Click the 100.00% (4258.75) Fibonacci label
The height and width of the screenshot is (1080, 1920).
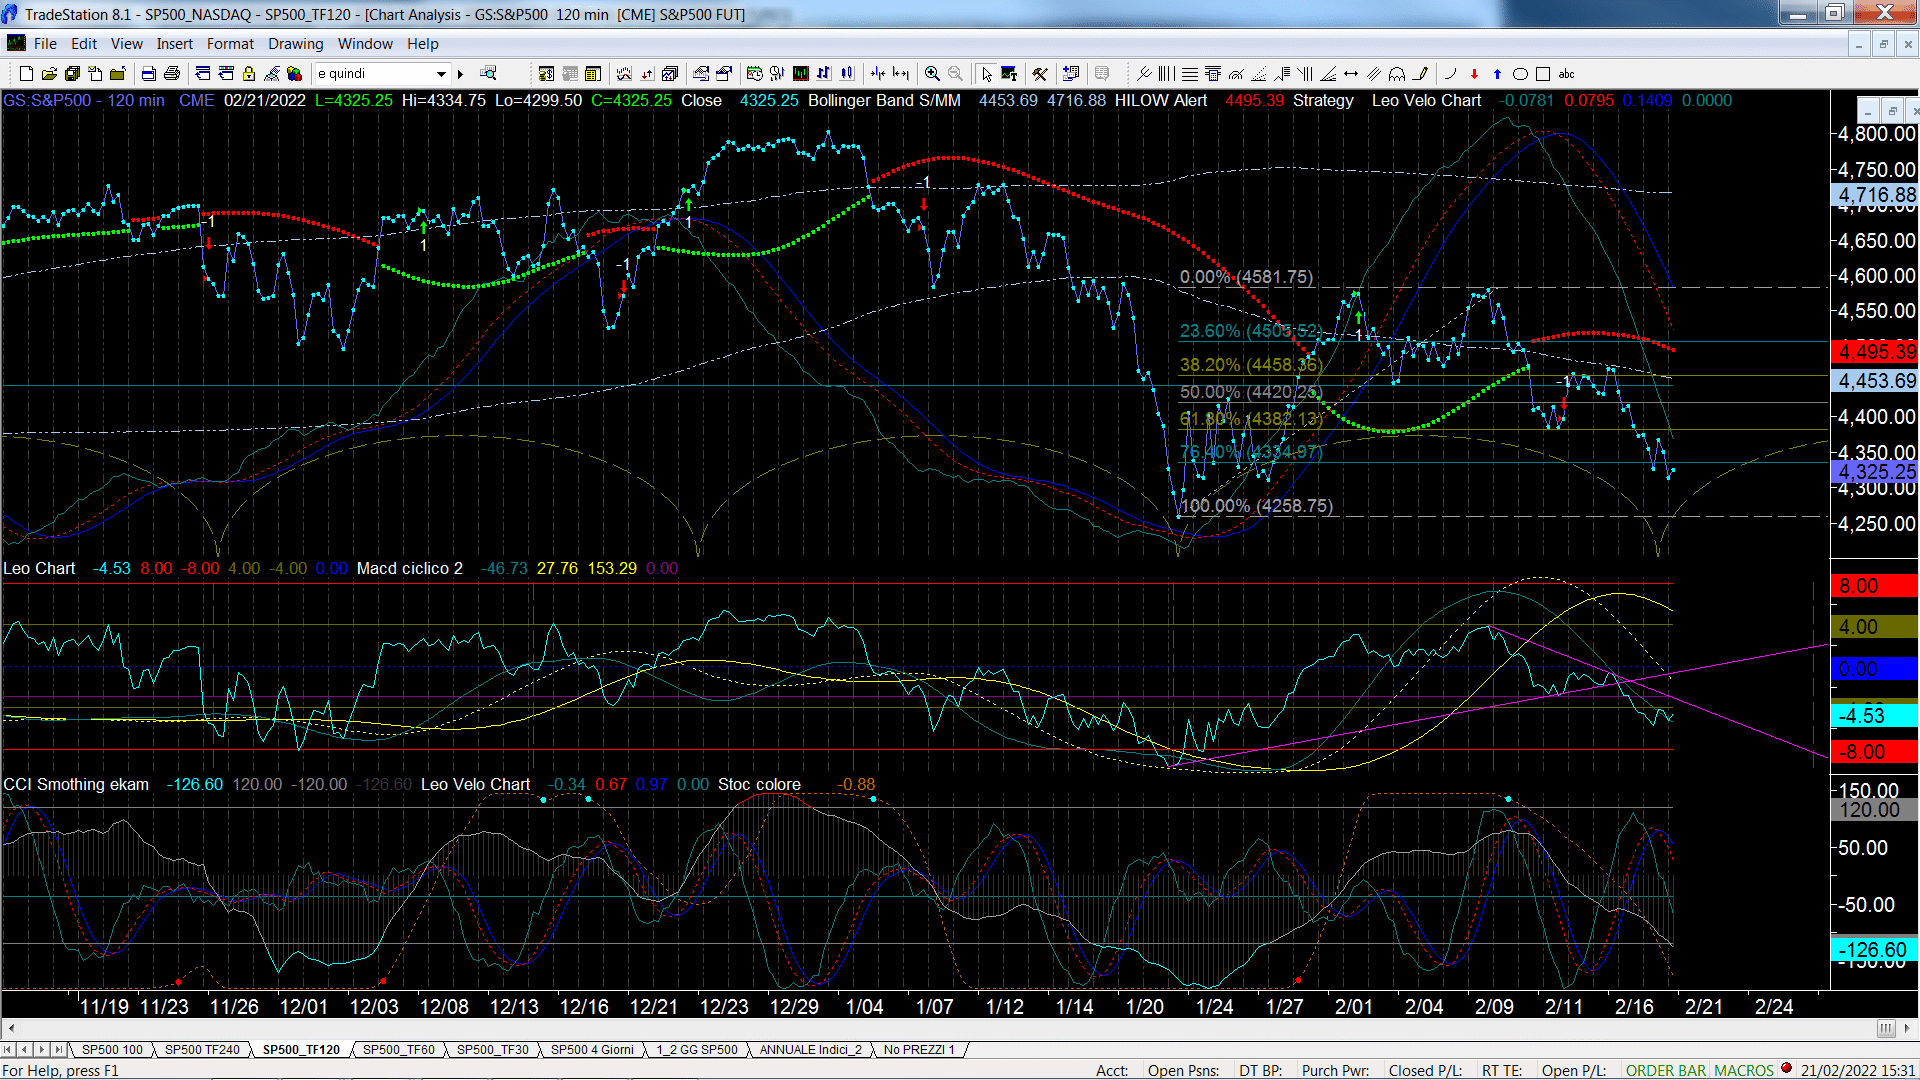[x=1256, y=506]
